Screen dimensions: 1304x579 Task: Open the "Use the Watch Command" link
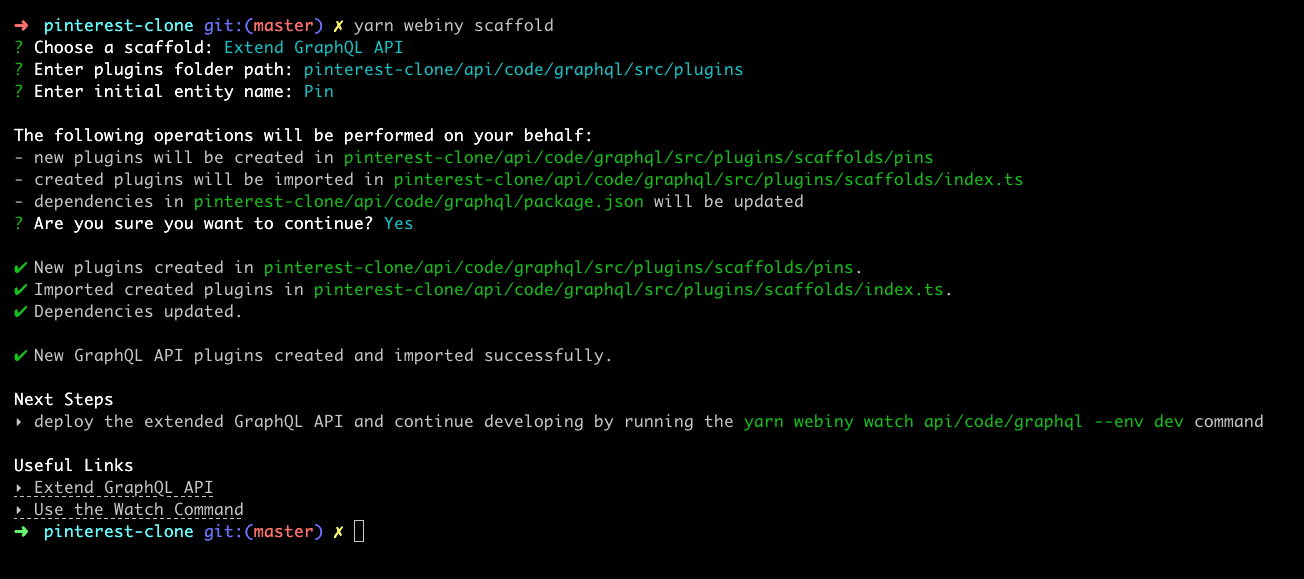(x=138, y=510)
